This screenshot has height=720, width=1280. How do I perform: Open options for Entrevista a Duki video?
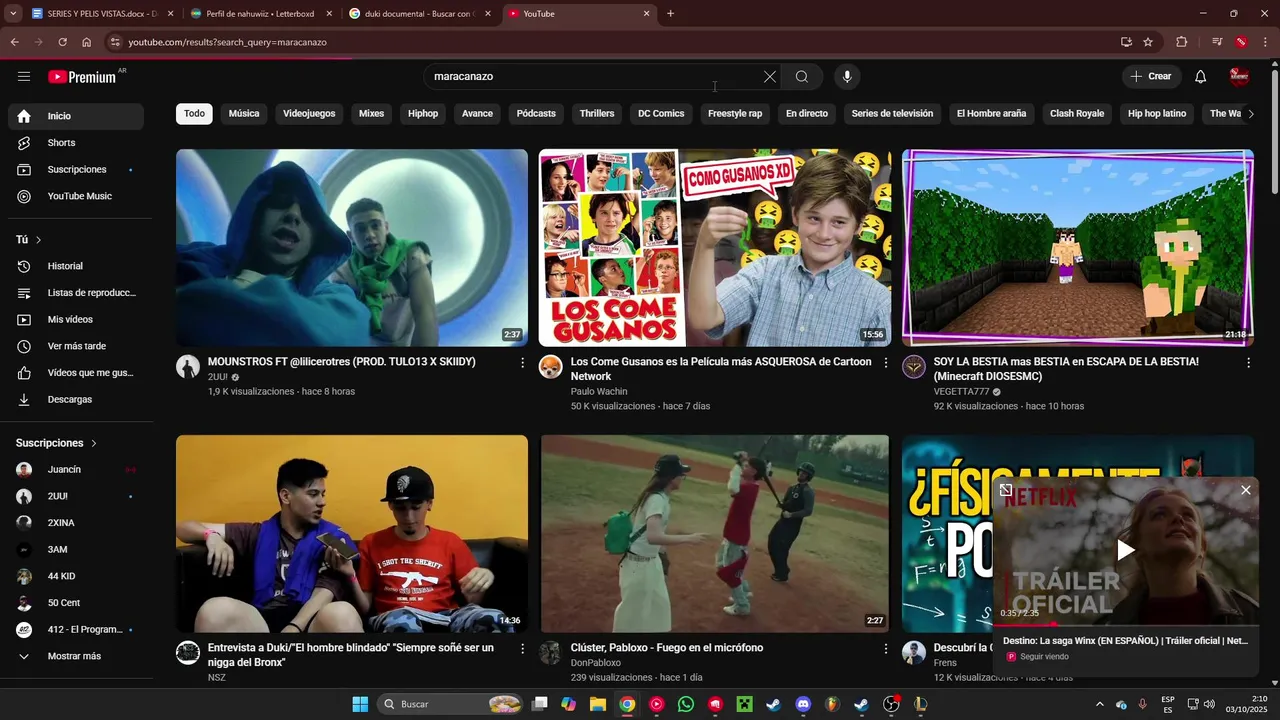click(x=522, y=649)
